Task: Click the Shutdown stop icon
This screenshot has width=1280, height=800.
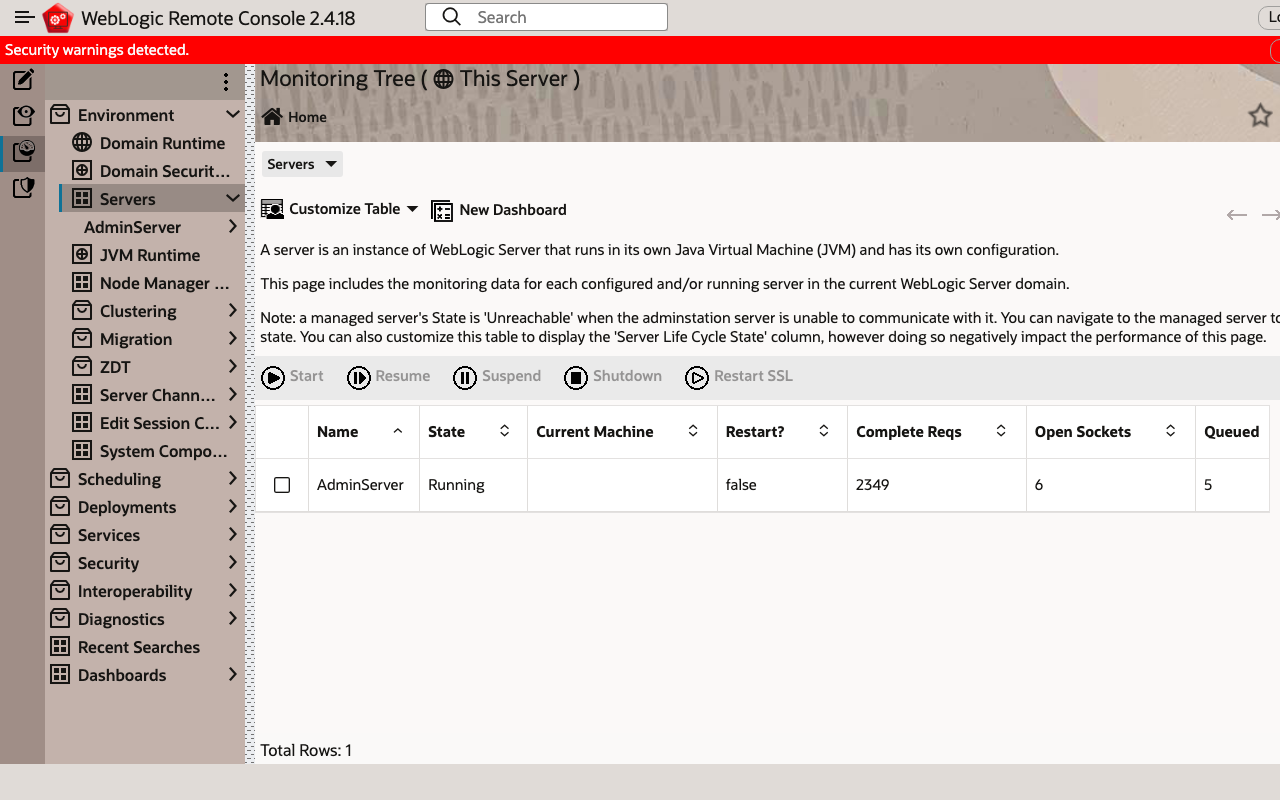Action: (575, 377)
